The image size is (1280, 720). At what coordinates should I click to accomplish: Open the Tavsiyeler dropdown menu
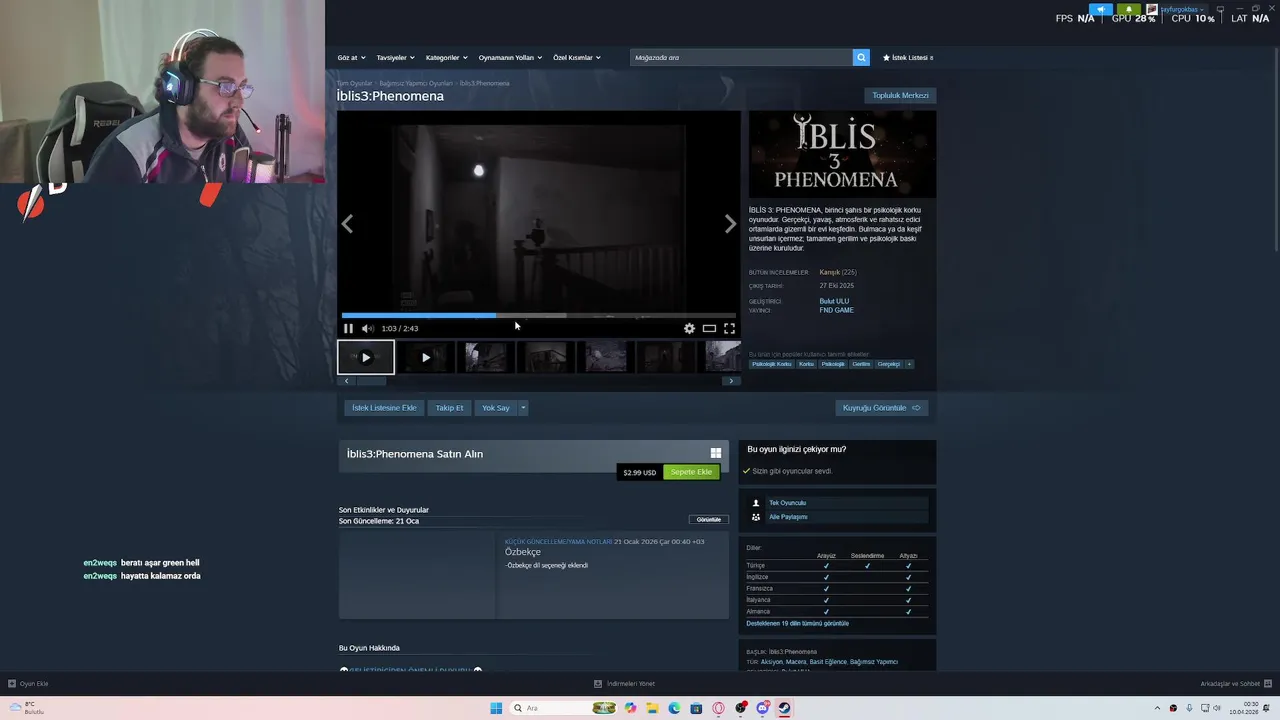click(x=395, y=57)
